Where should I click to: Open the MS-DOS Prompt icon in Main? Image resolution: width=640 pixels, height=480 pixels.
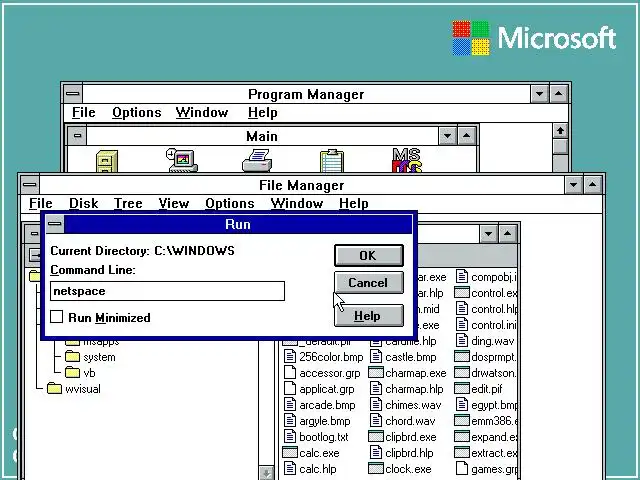(x=407, y=160)
